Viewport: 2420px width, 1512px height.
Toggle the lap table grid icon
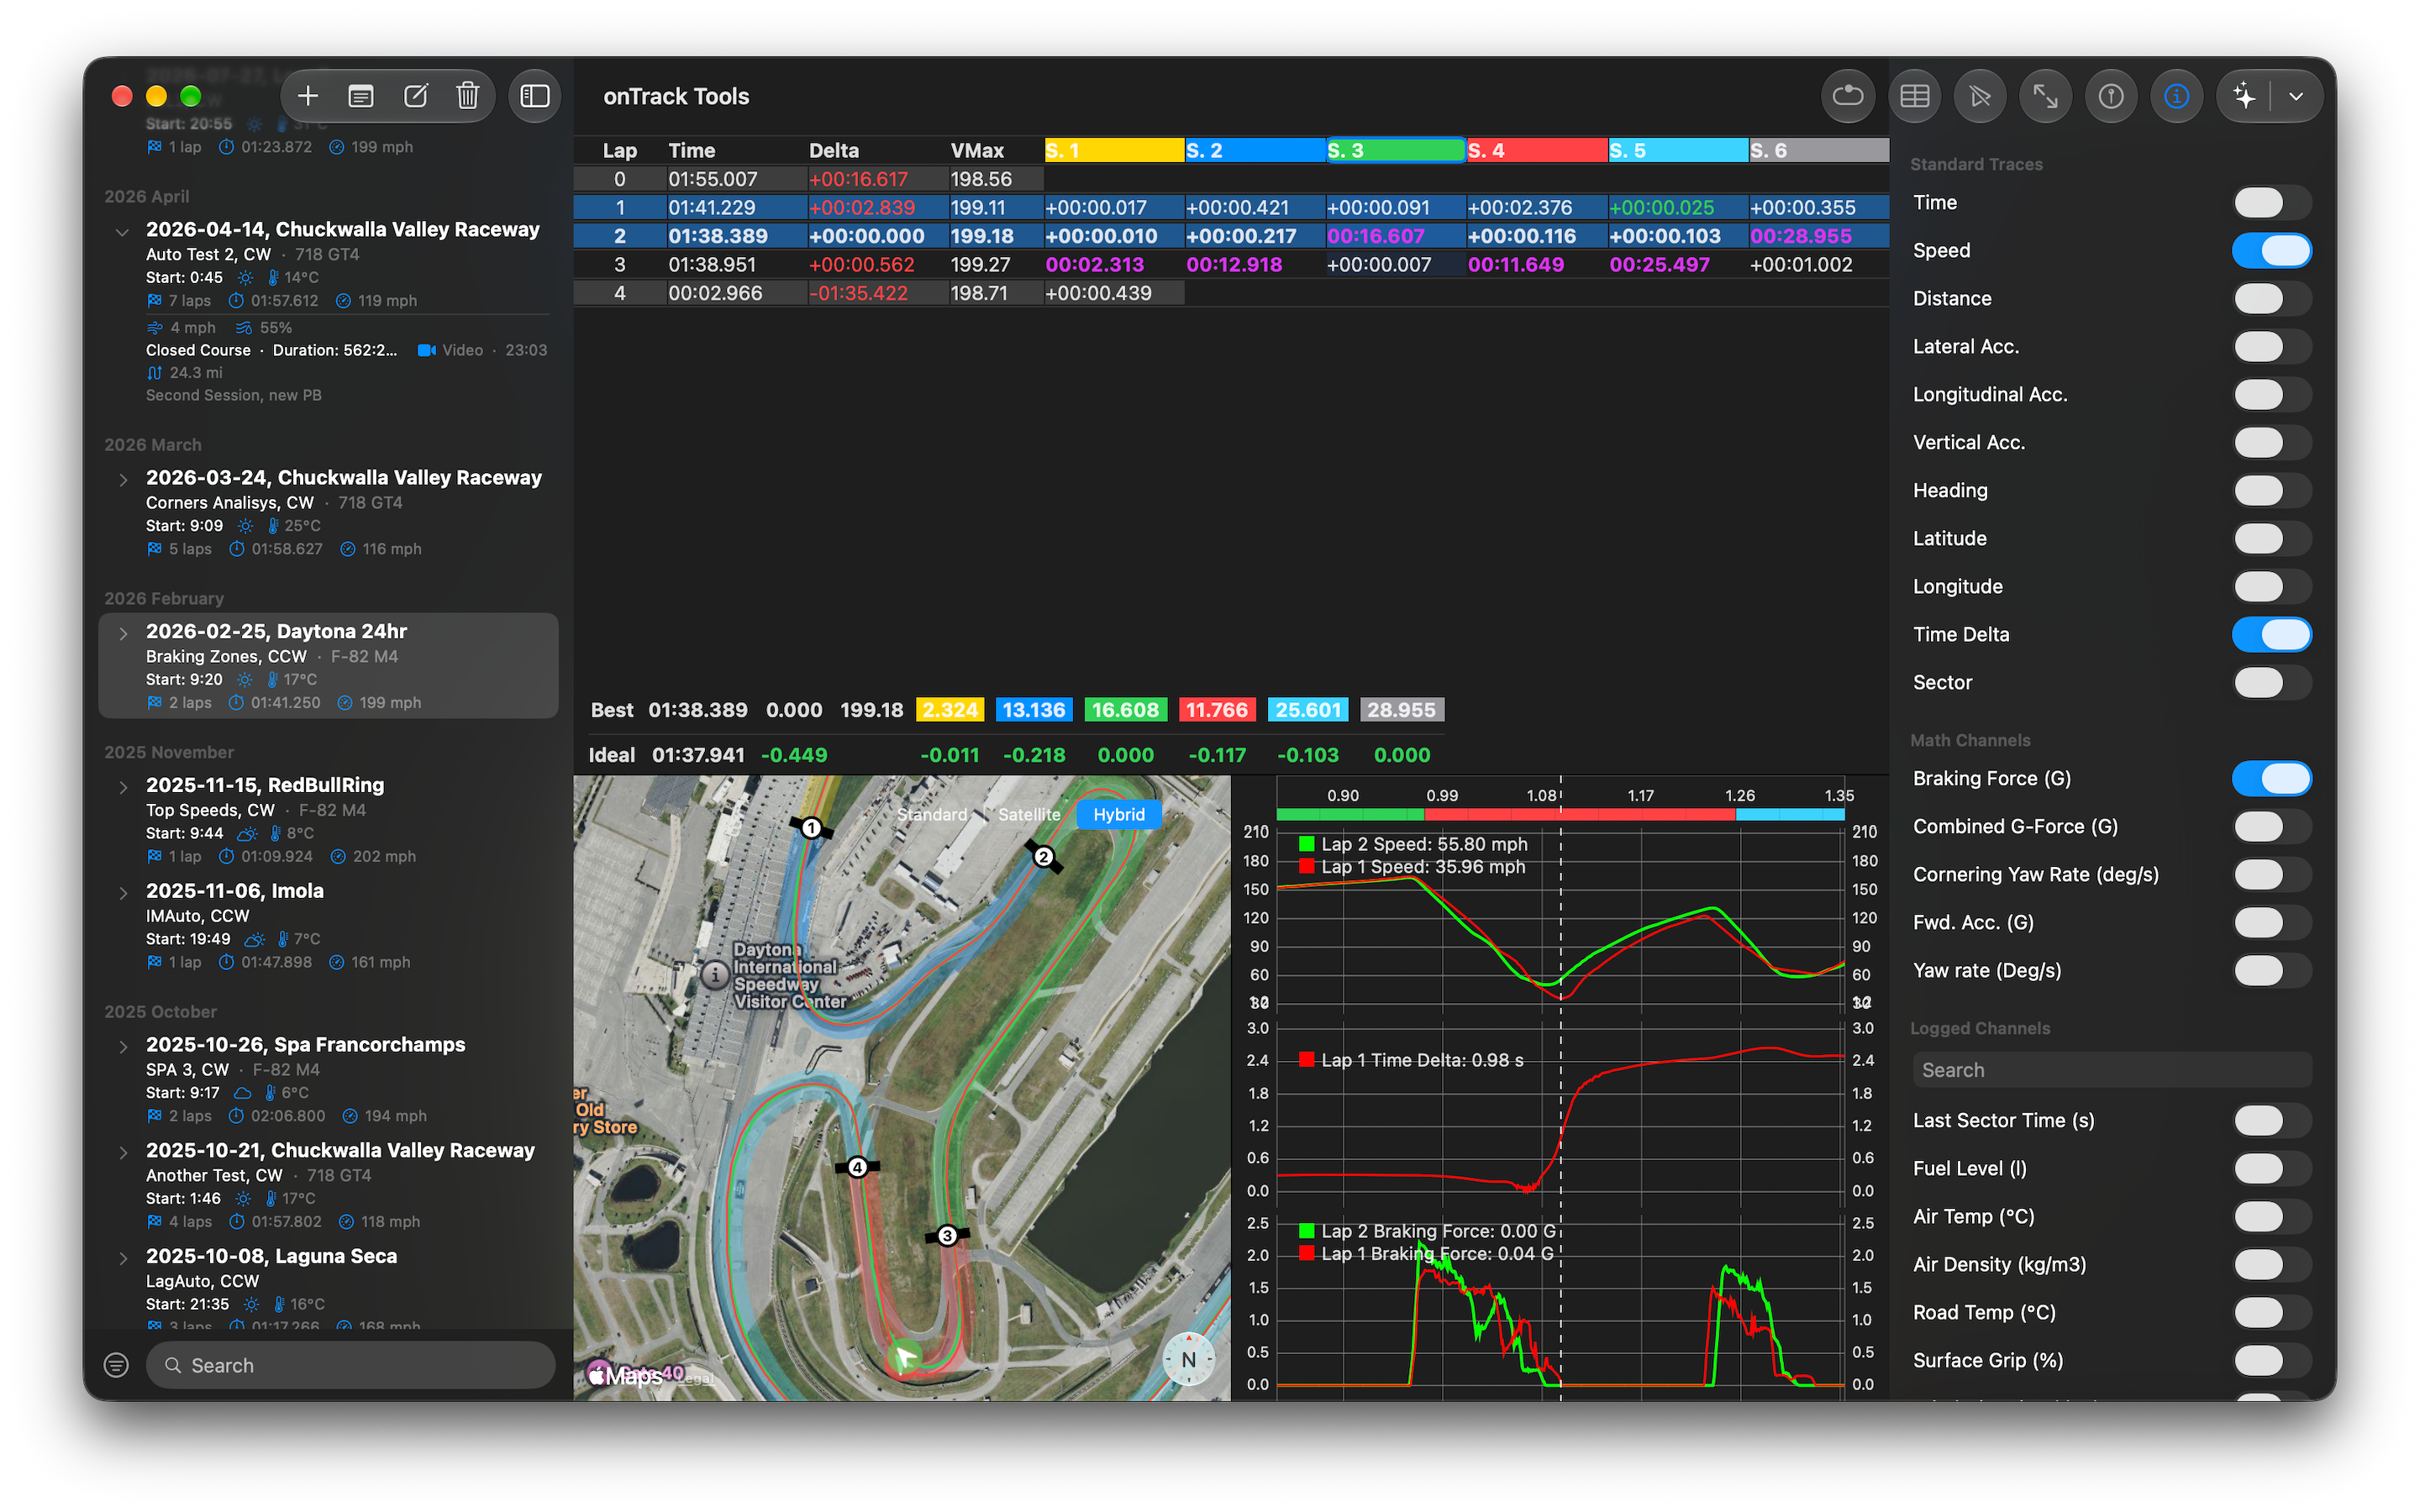click(x=1914, y=96)
